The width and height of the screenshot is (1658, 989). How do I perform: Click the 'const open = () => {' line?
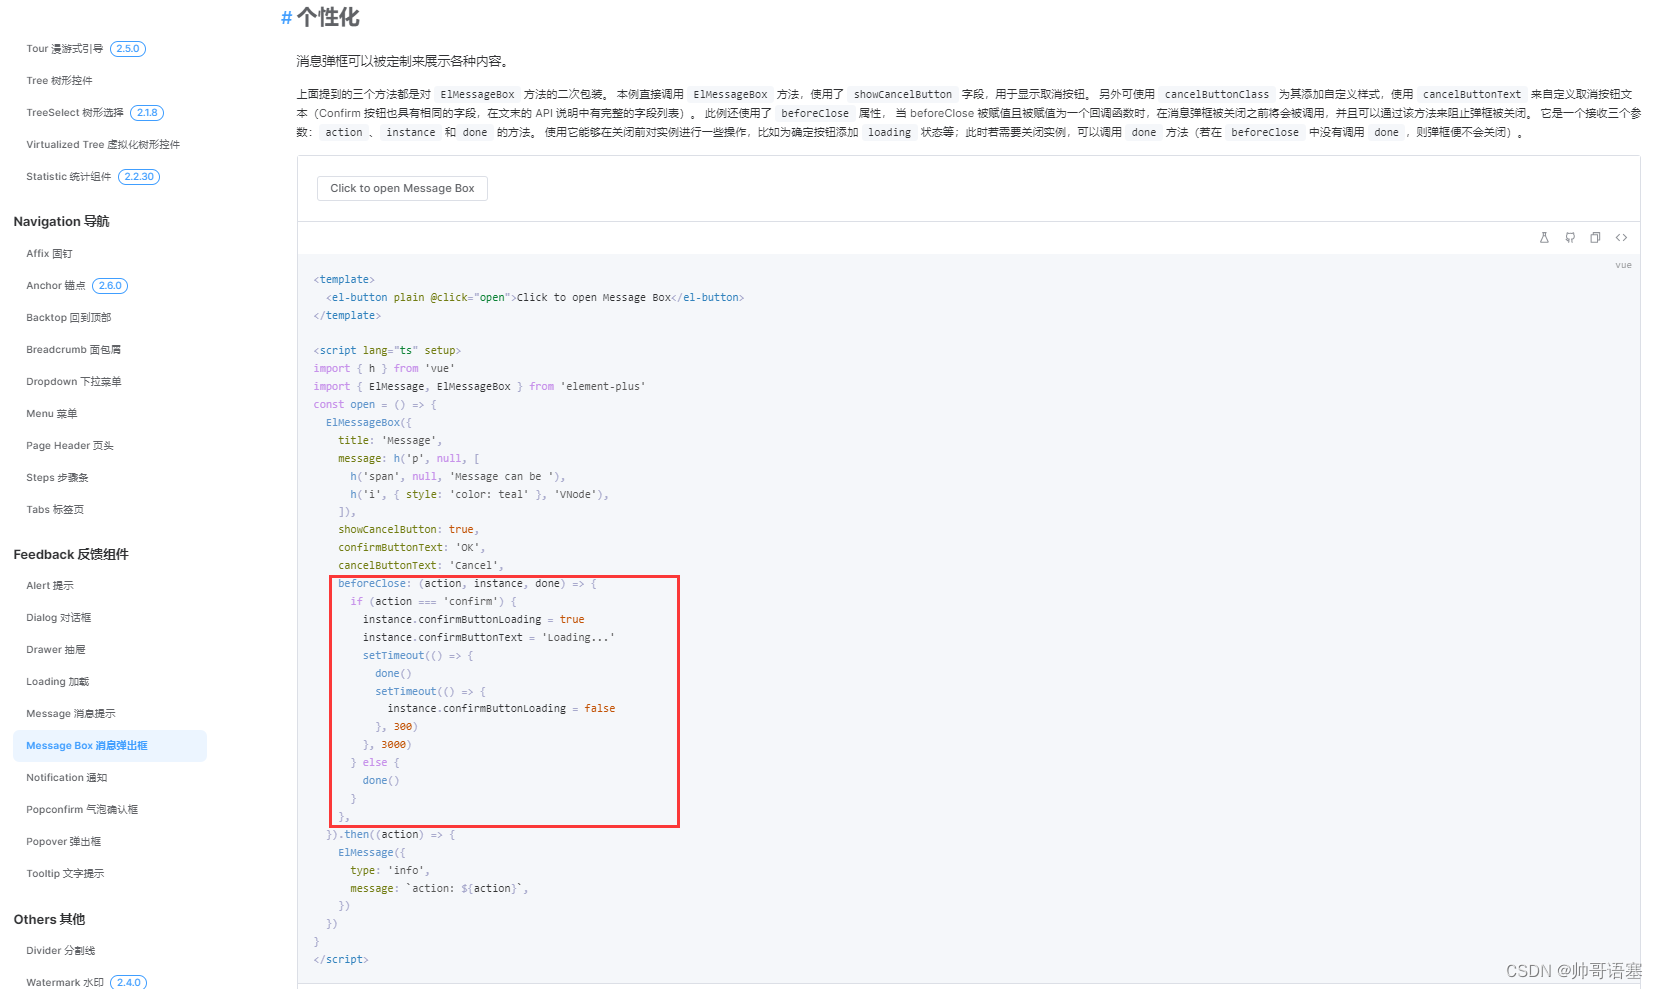(375, 405)
